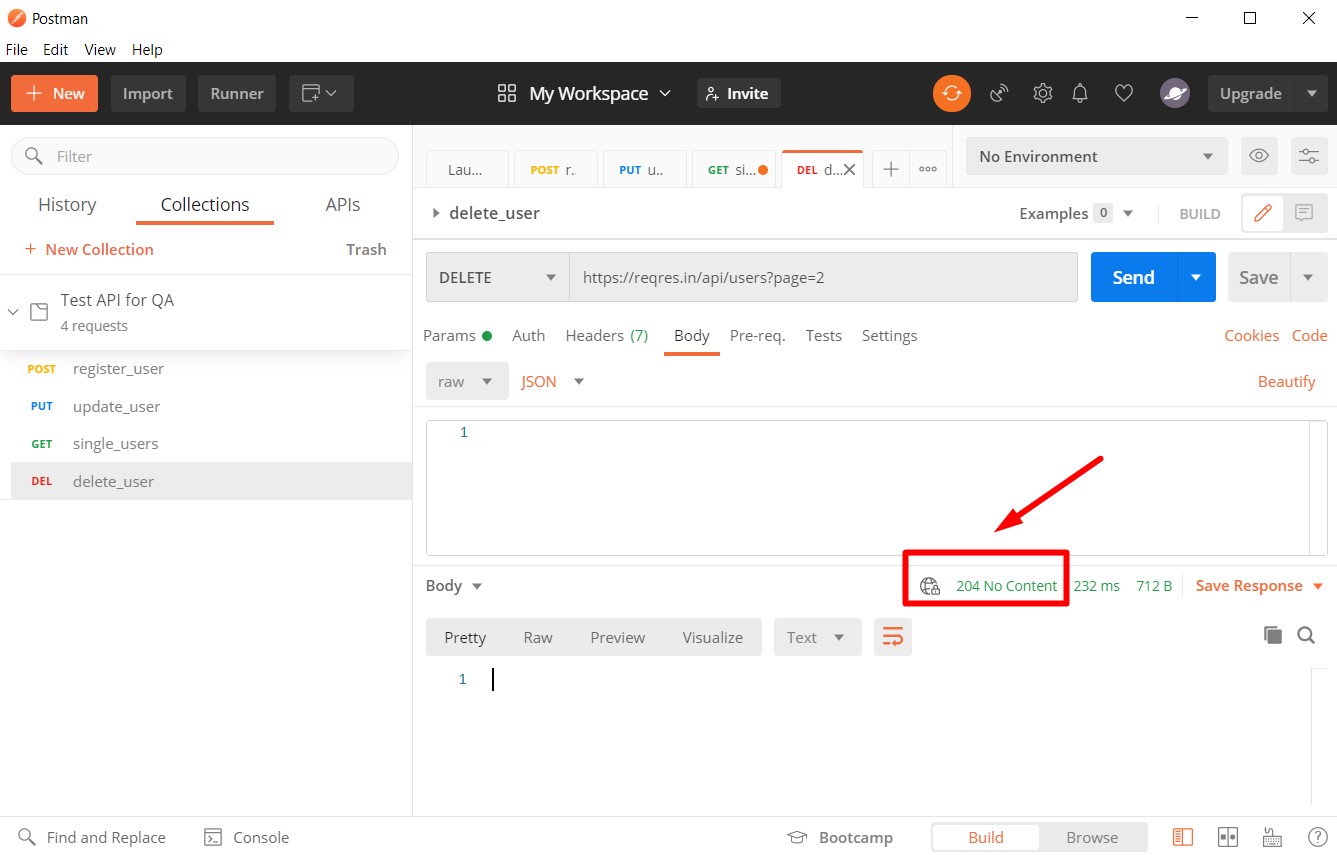Open the notifications bell
This screenshot has width=1337, height=855.
pos(1080,93)
